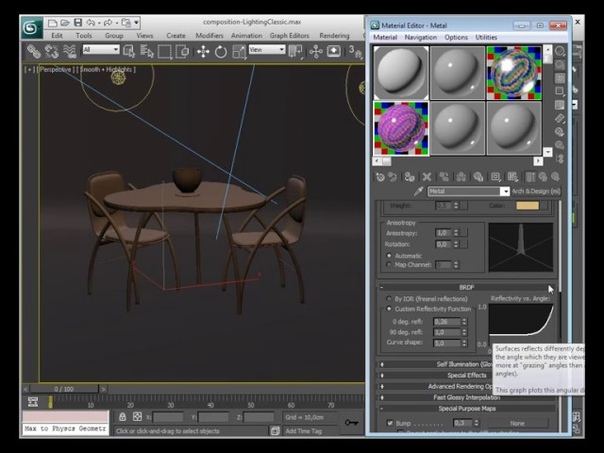This screenshot has width=604, height=453.
Task: Click the Bump map None button
Action: click(517, 423)
